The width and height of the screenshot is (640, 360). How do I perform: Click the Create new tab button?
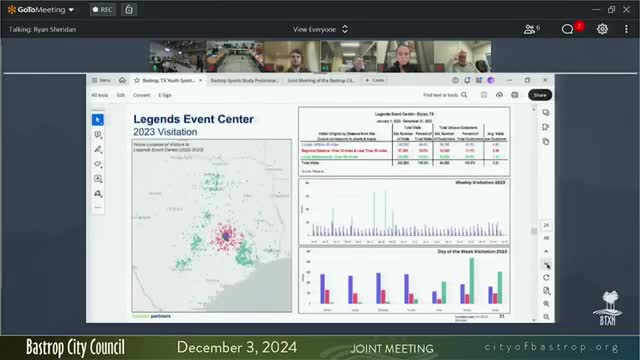(374, 80)
